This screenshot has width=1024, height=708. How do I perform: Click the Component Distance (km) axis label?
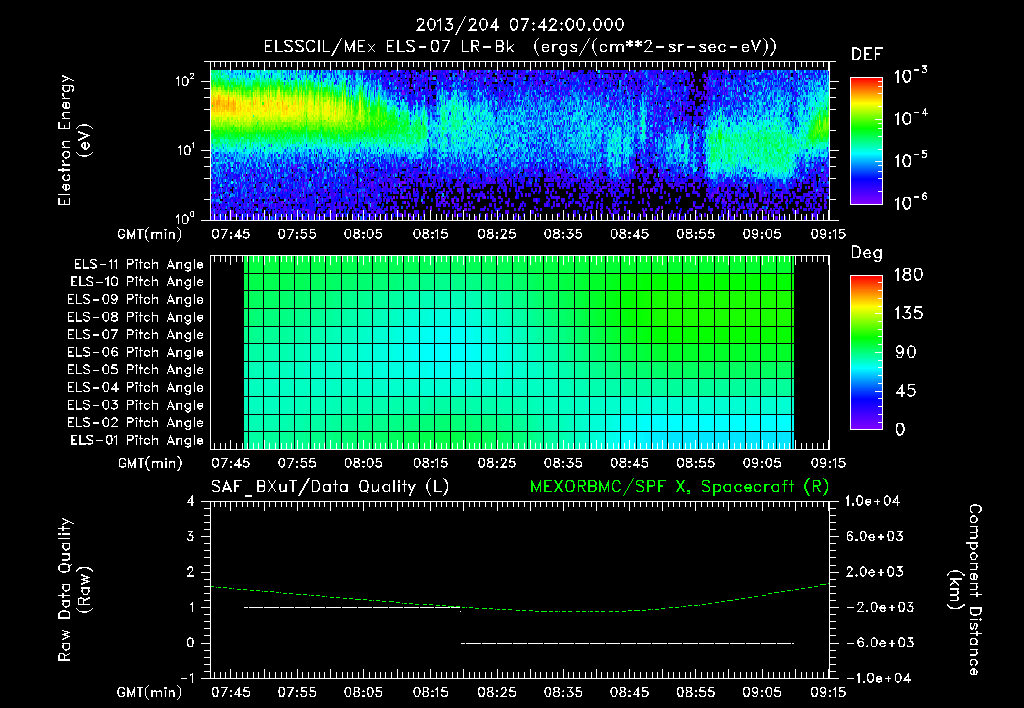point(965,590)
